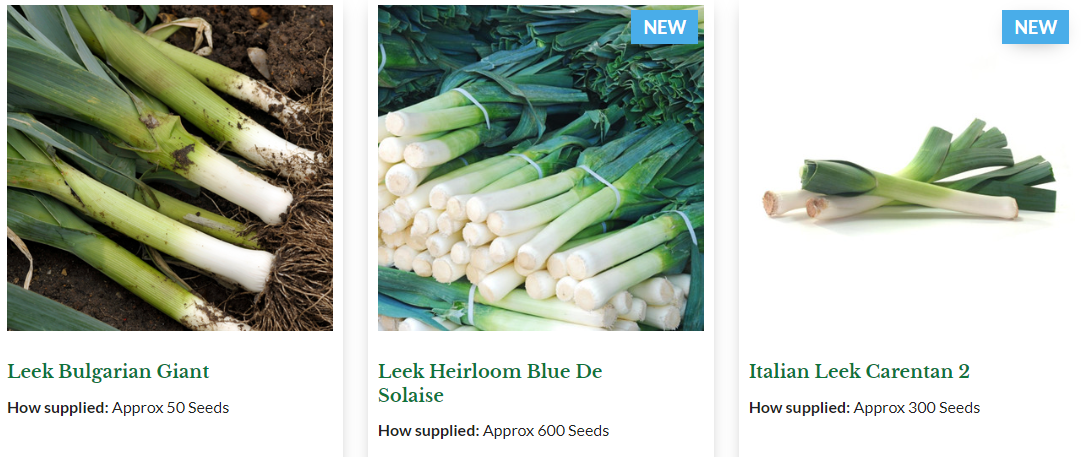Click the NEW badge on Carentan 2 card
Image resolution: width=1081 pixels, height=457 pixels.
(1035, 27)
